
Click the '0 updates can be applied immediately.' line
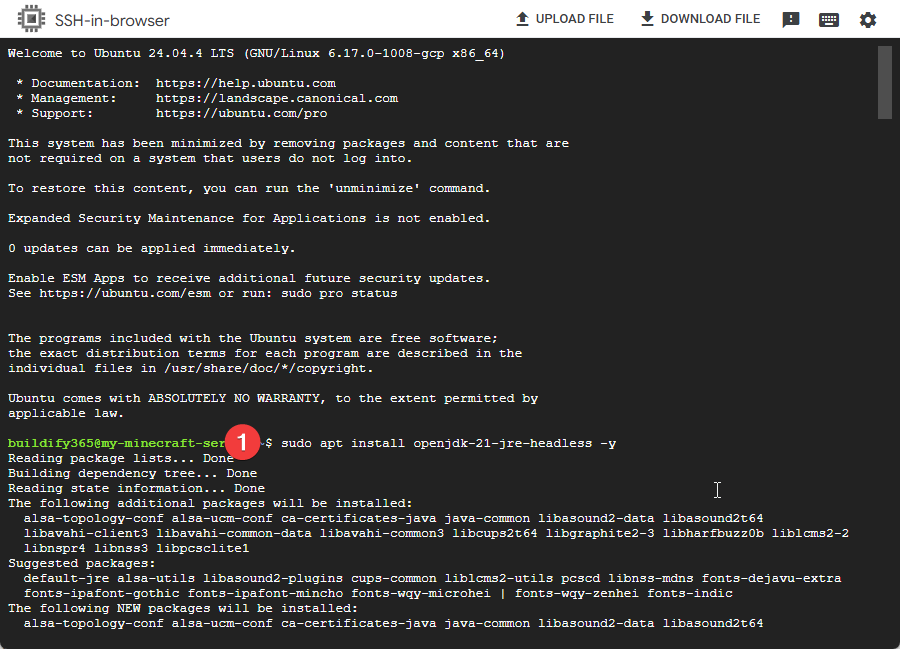[x=152, y=248]
